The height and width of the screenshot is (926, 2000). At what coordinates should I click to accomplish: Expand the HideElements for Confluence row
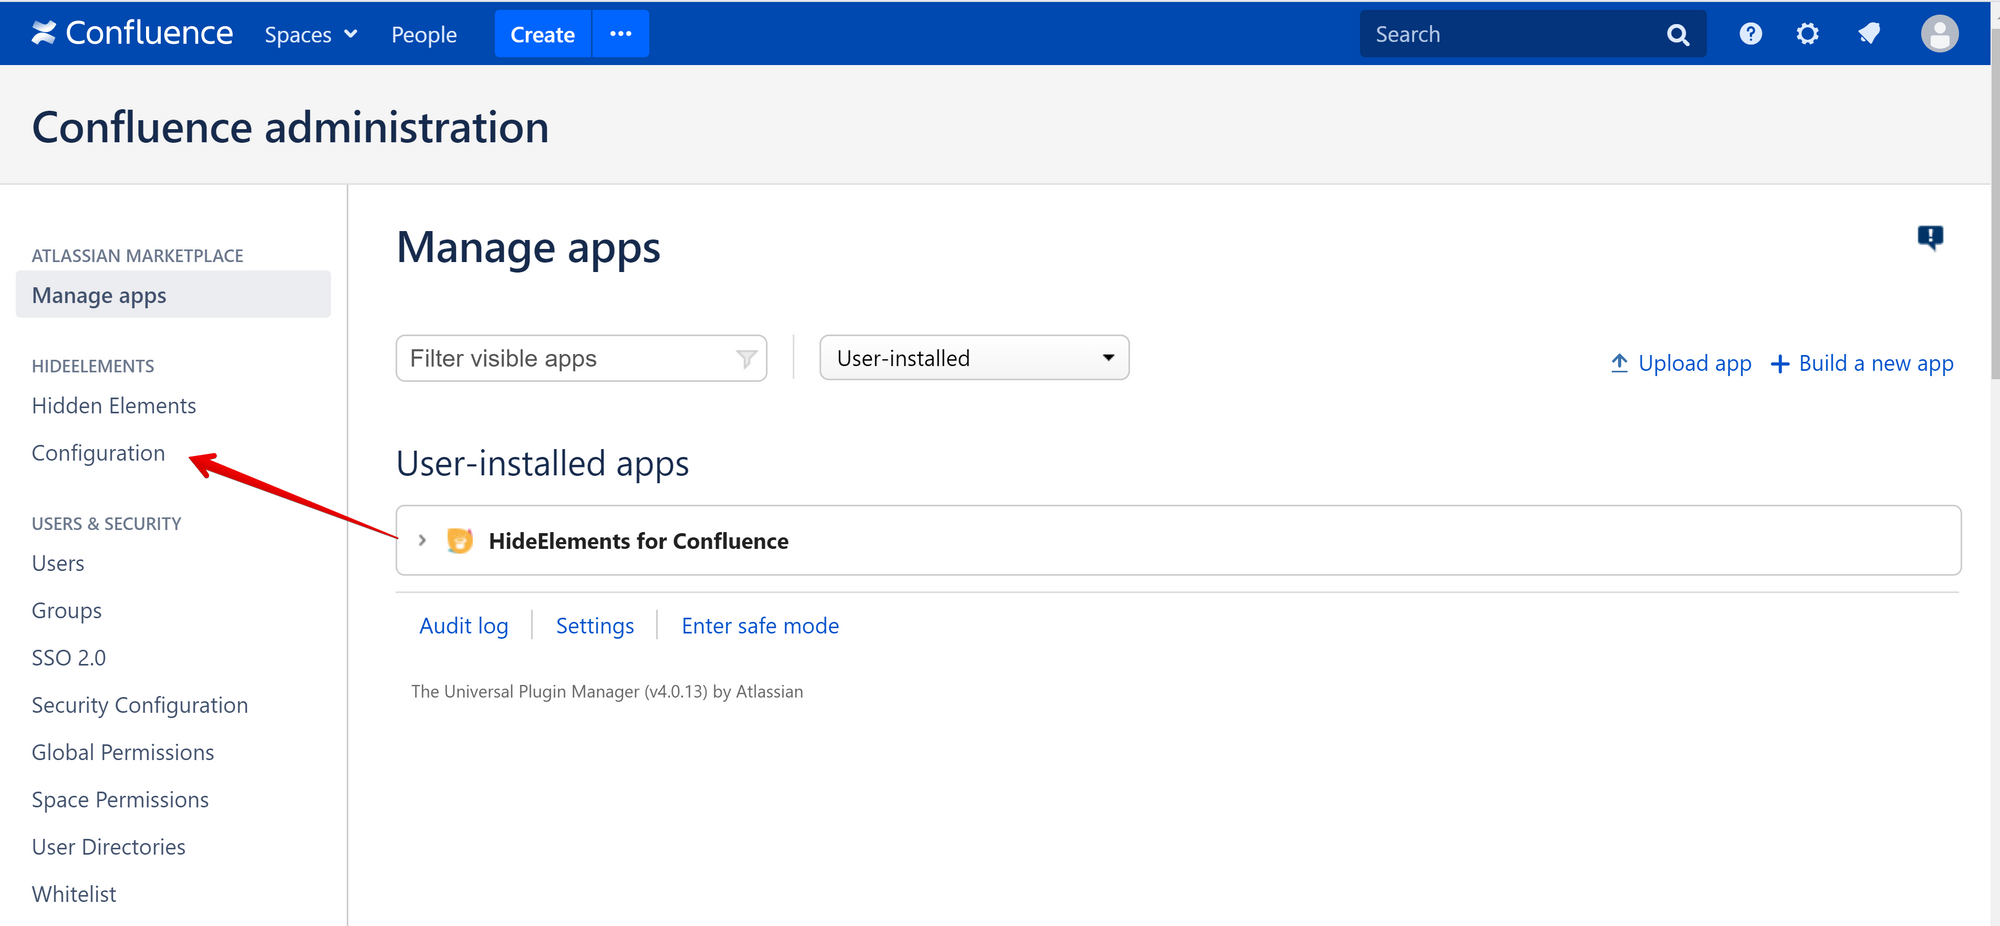pos(422,541)
